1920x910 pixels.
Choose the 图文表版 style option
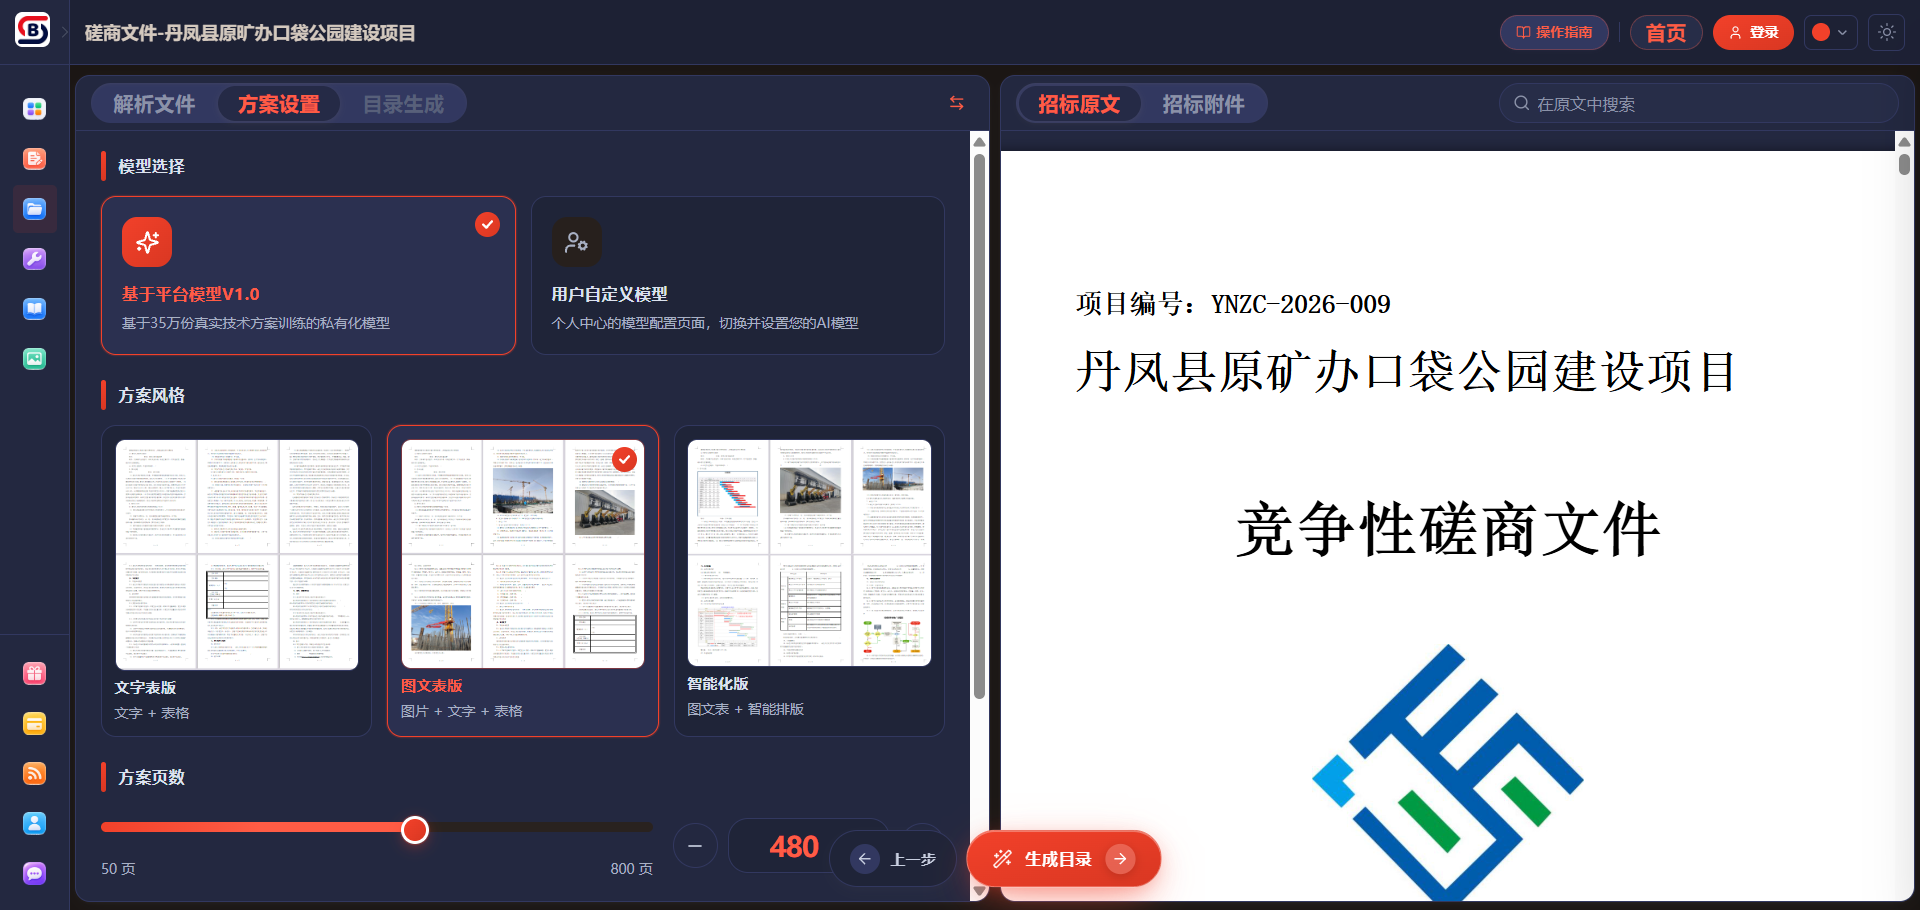pos(523,581)
